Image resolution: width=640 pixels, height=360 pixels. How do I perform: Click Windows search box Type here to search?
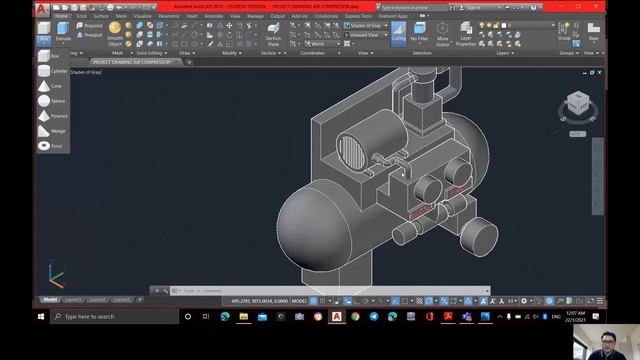[x=114, y=316]
